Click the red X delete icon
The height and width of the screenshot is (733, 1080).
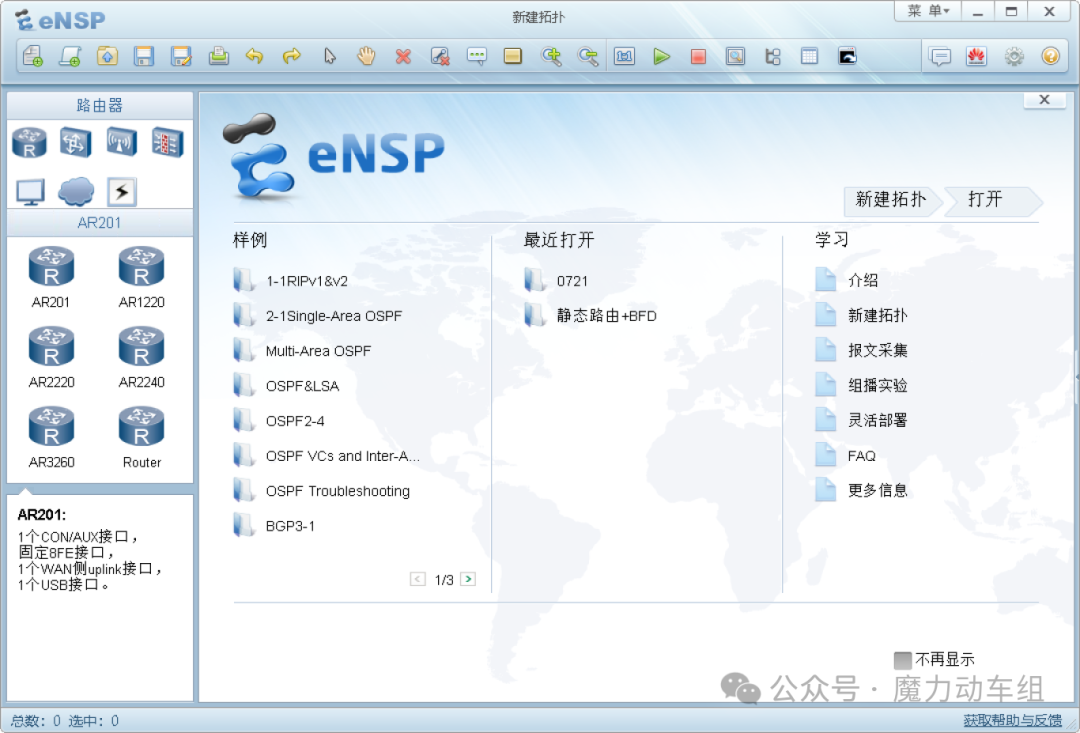pyautogui.click(x=404, y=56)
